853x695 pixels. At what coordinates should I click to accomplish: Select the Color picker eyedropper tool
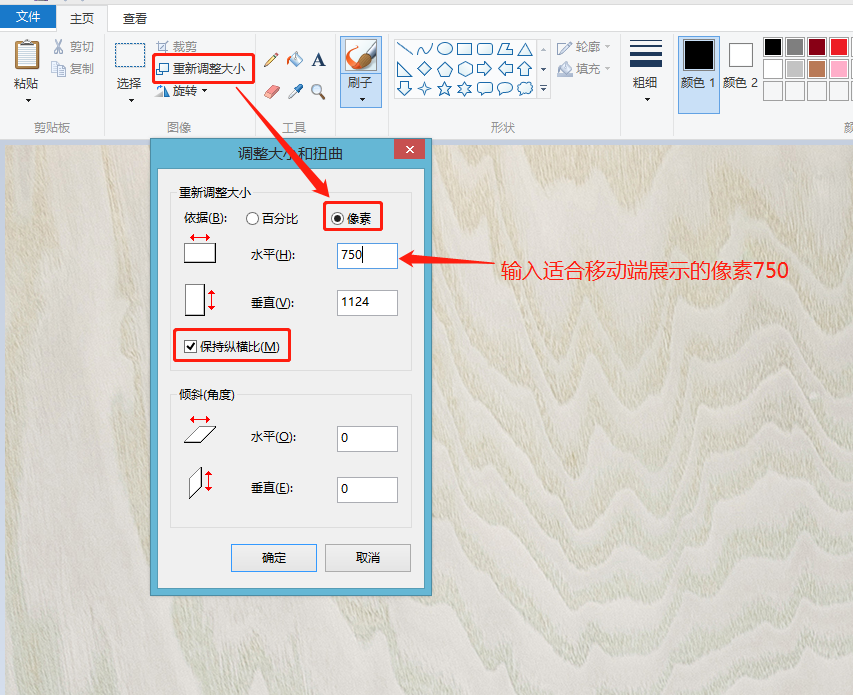[x=295, y=91]
